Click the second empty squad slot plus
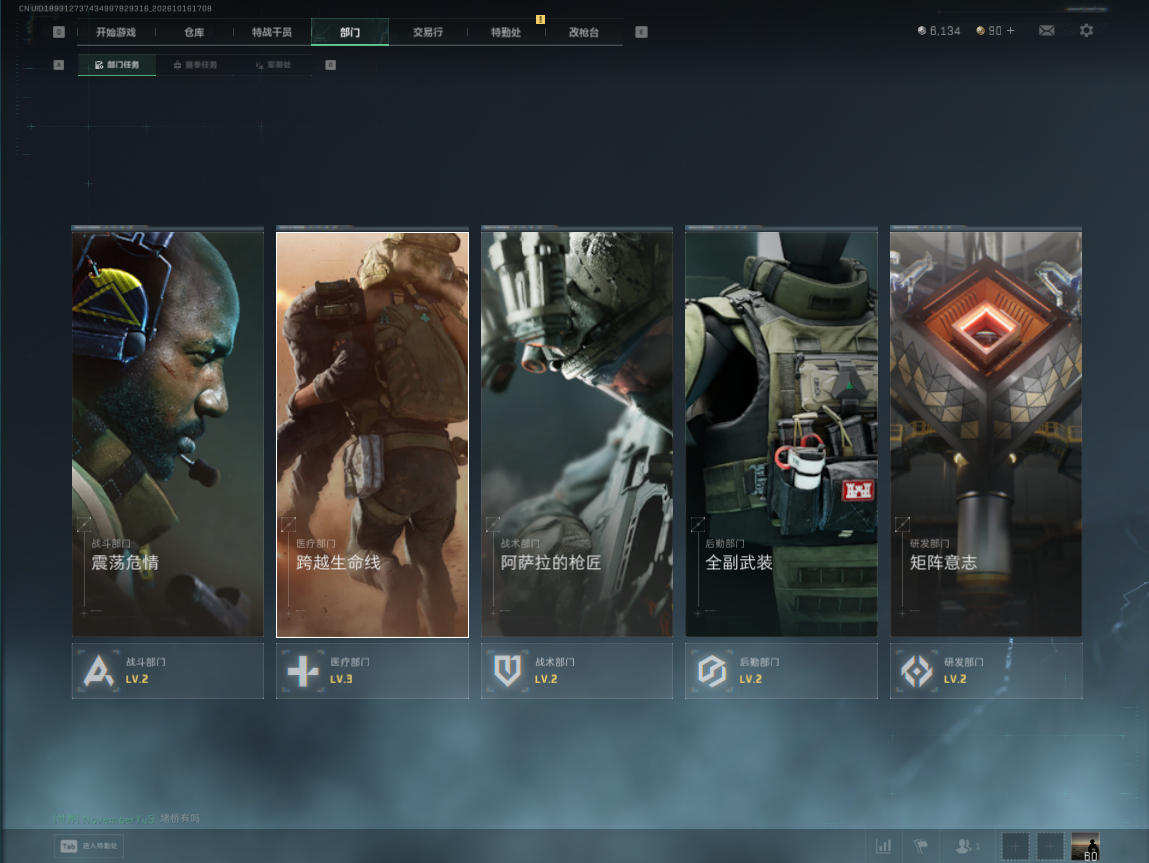 [x=1050, y=846]
